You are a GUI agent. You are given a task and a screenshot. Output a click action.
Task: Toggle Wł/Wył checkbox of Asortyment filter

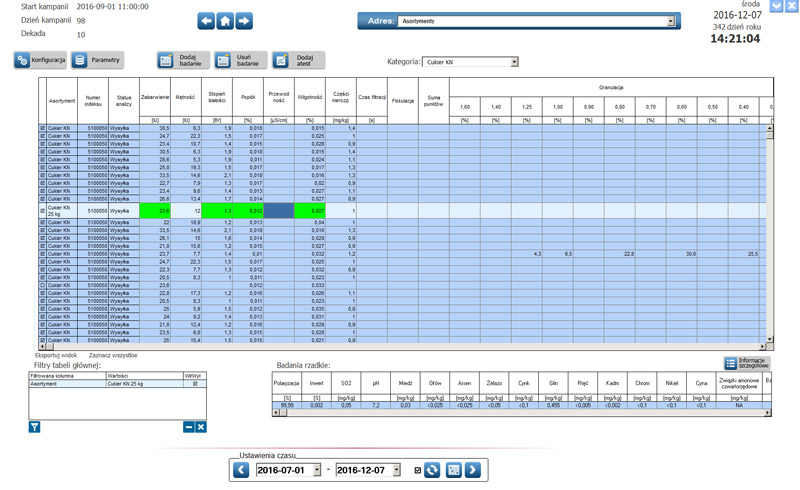pyautogui.click(x=195, y=384)
